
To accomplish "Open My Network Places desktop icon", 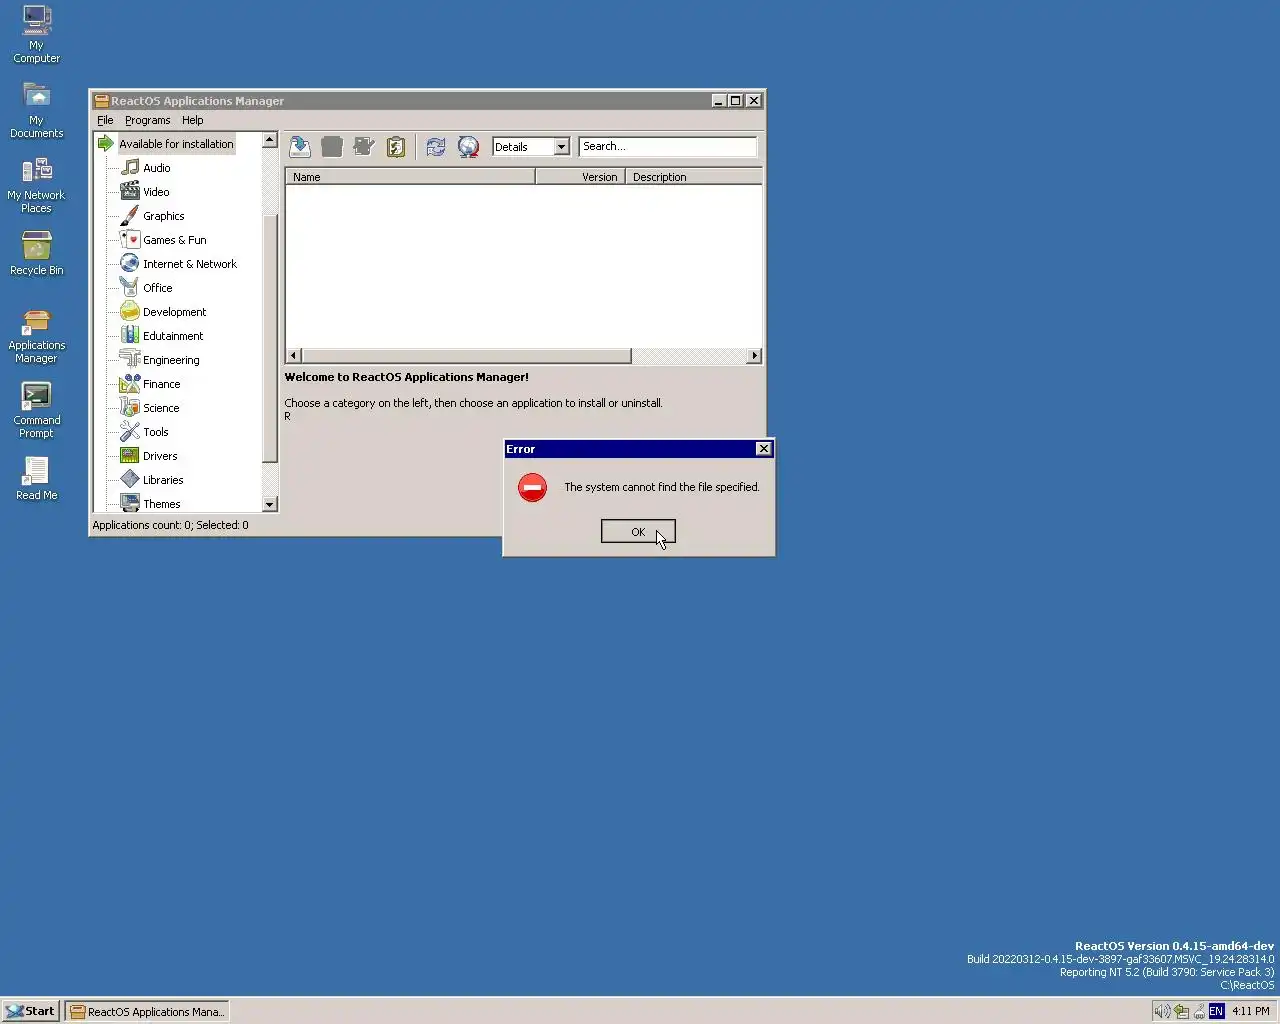I will coord(36,184).
